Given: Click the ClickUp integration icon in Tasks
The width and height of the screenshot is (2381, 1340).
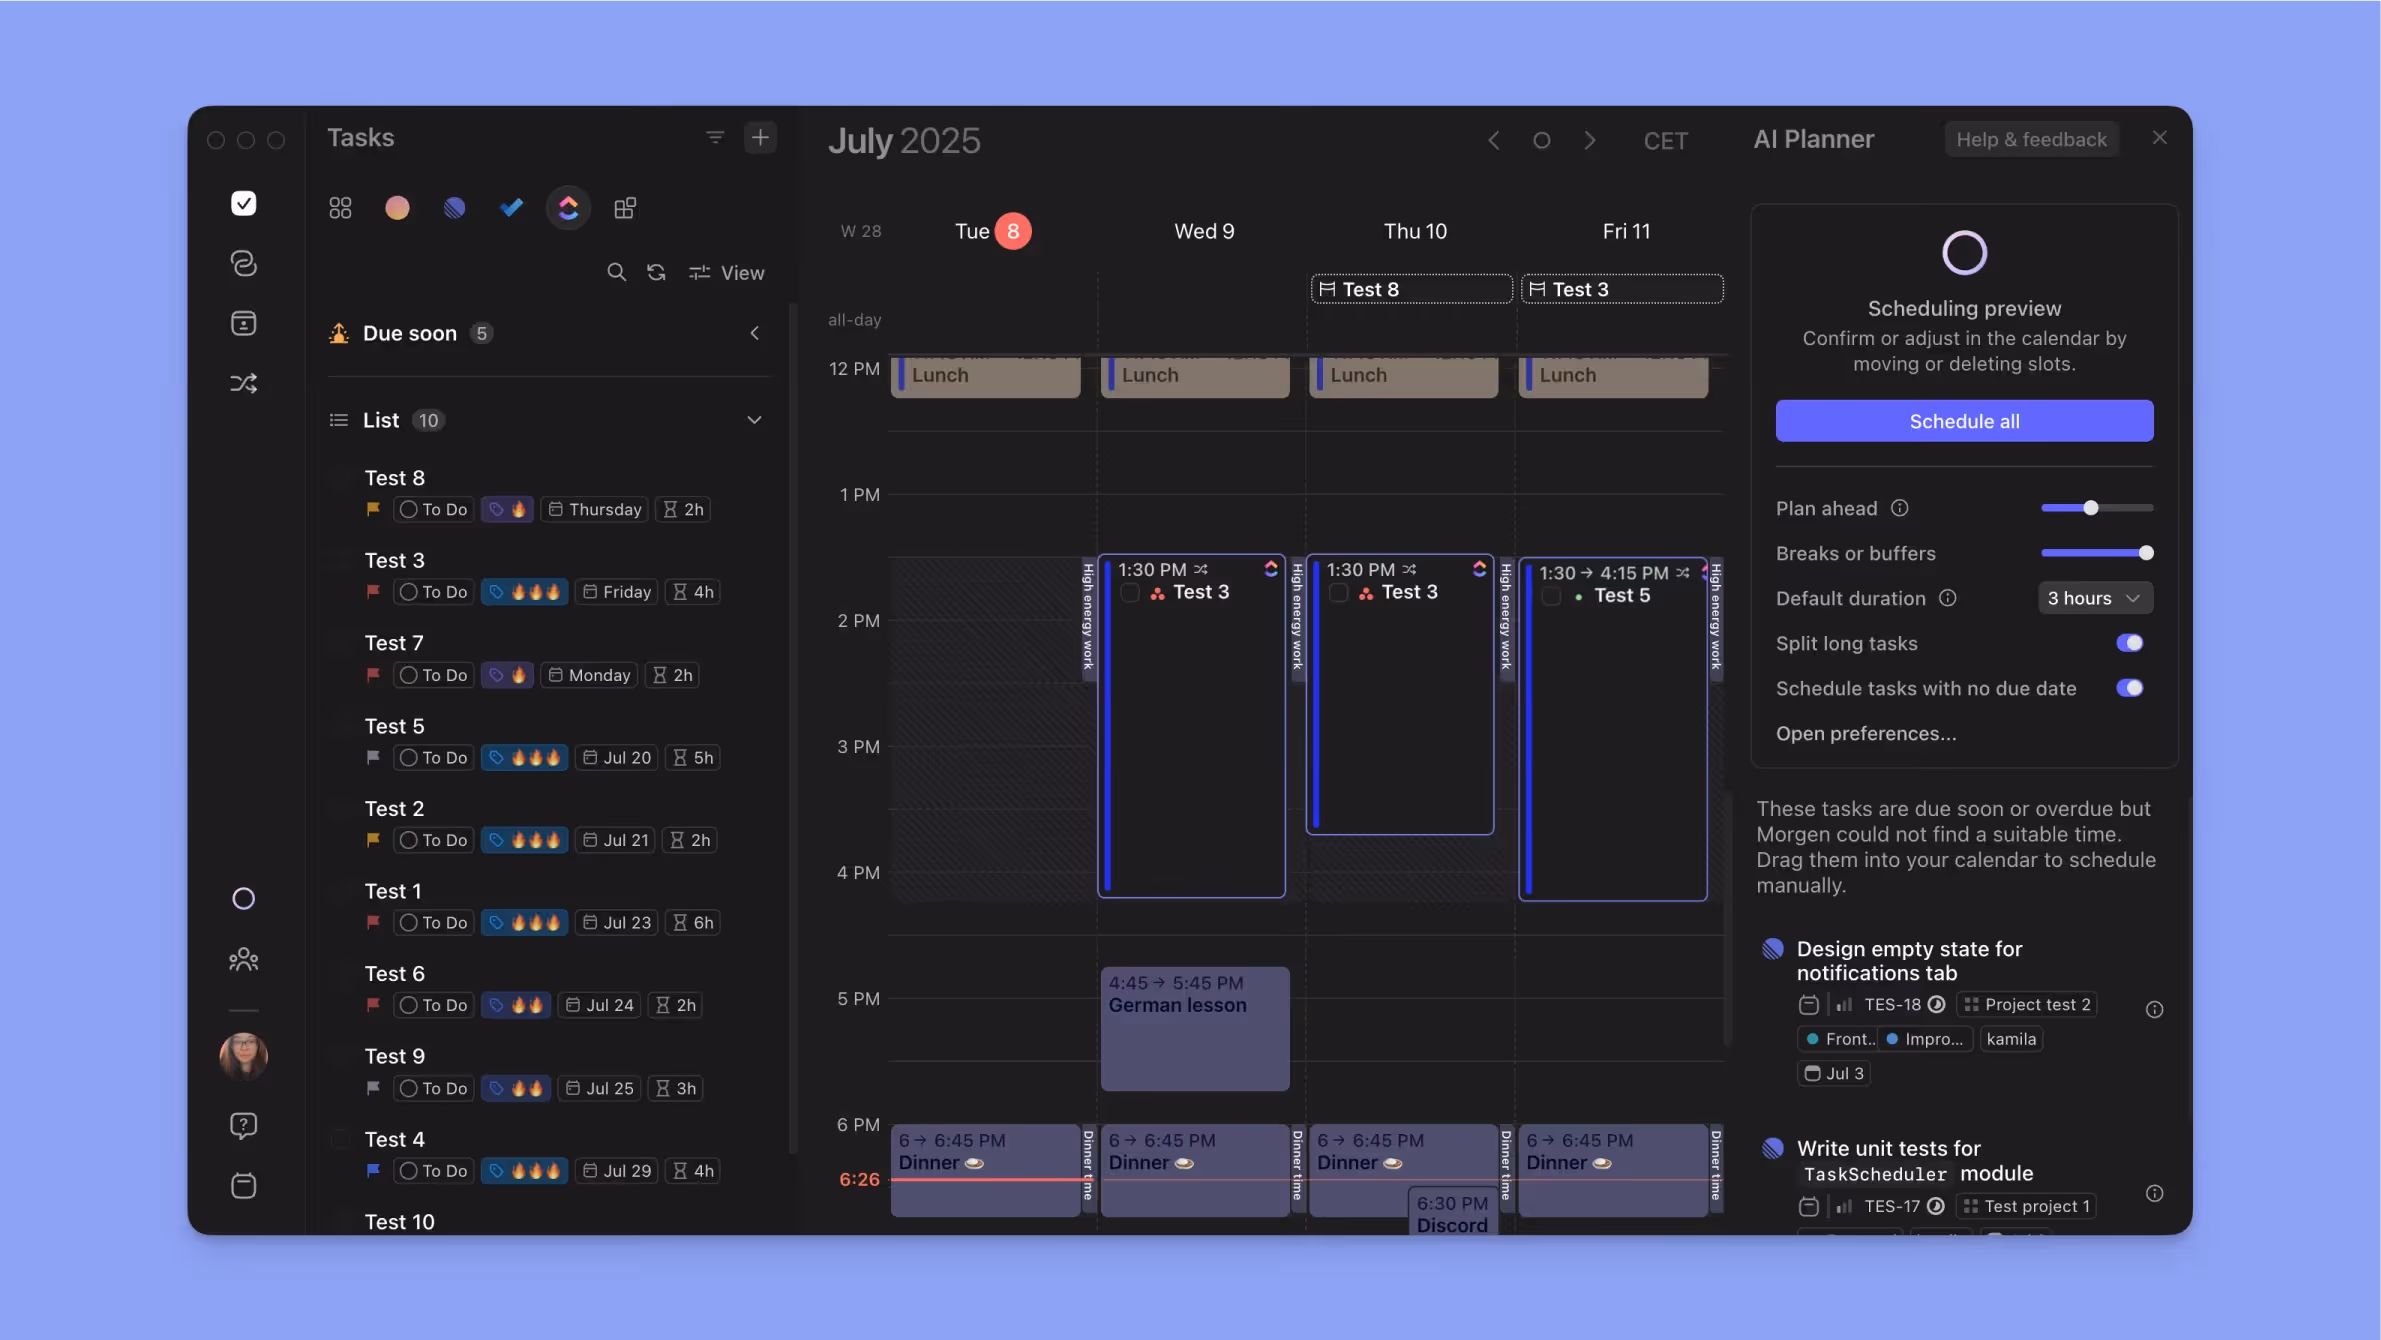Looking at the screenshot, I should pos(568,208).
